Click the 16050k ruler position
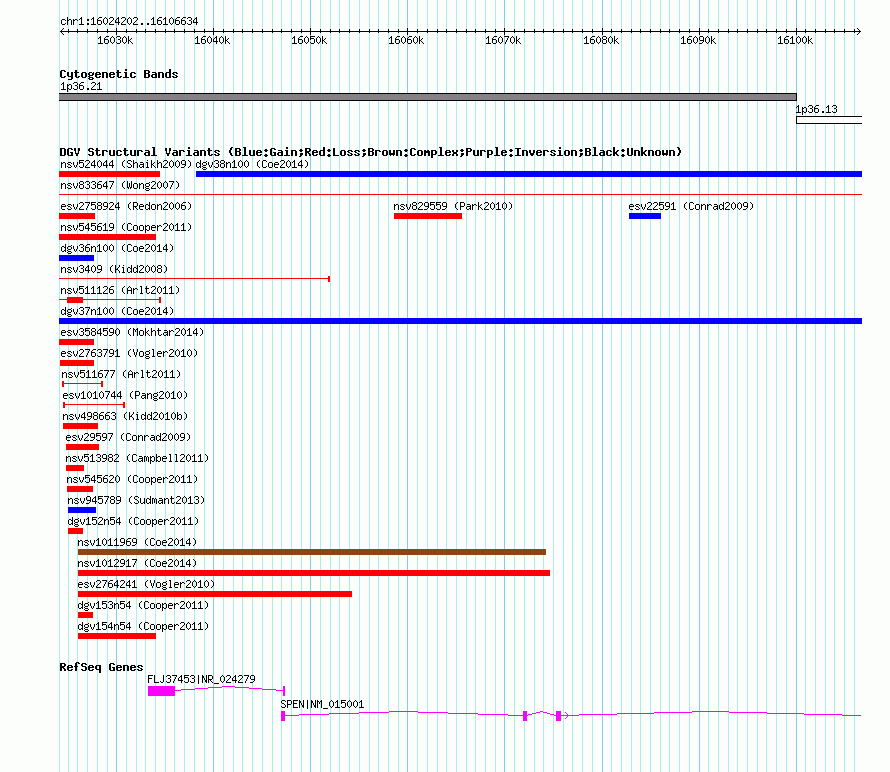This screenshot has width=890, height=772. point(309,40)
